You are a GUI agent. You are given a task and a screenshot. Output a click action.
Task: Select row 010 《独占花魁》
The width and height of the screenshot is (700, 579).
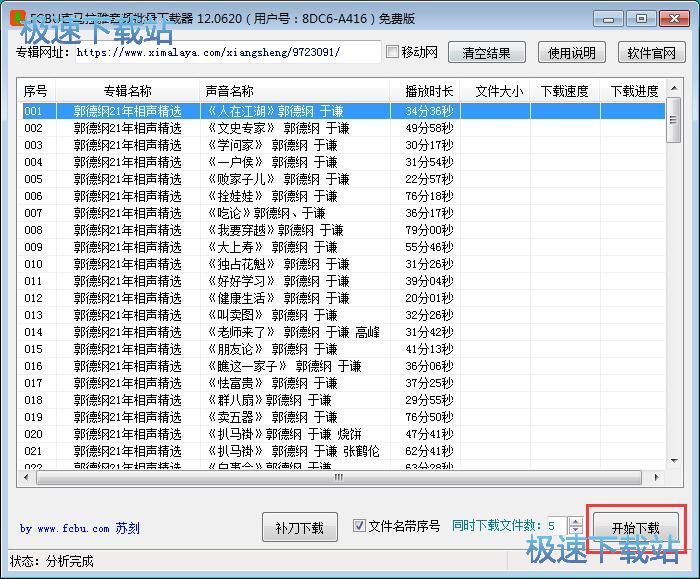pyautogui.click(x=342, y=264)
